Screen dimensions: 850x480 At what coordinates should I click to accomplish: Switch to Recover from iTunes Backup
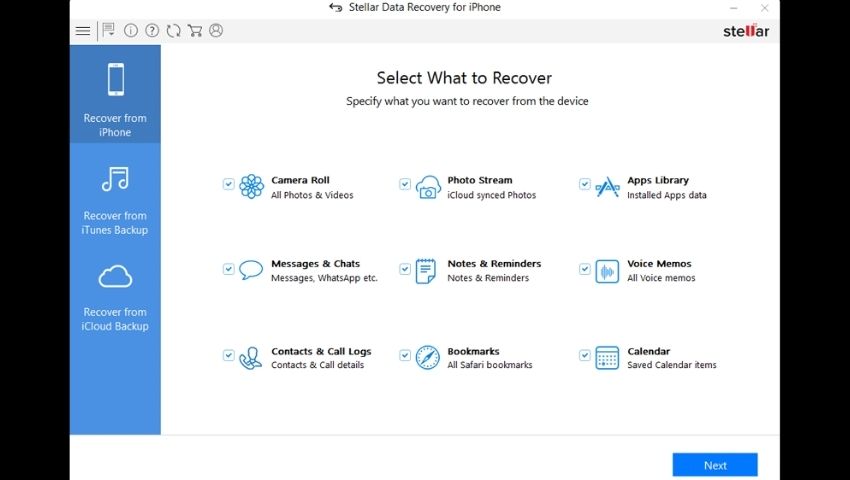pyautogui.click(x=115, y=199)
